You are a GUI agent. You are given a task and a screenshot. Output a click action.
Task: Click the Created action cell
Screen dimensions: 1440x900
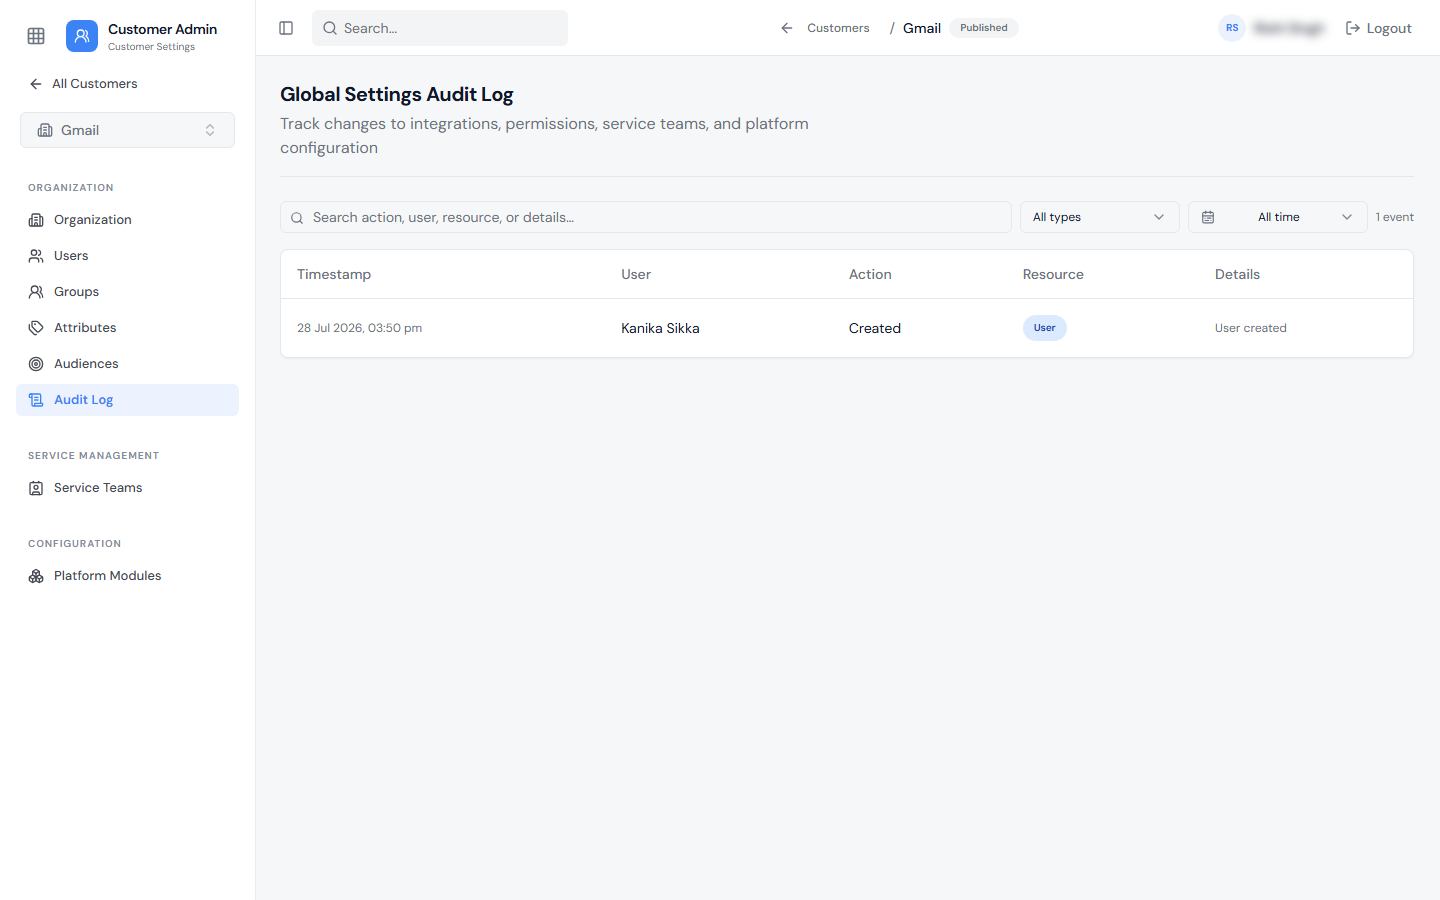[875, 328]
